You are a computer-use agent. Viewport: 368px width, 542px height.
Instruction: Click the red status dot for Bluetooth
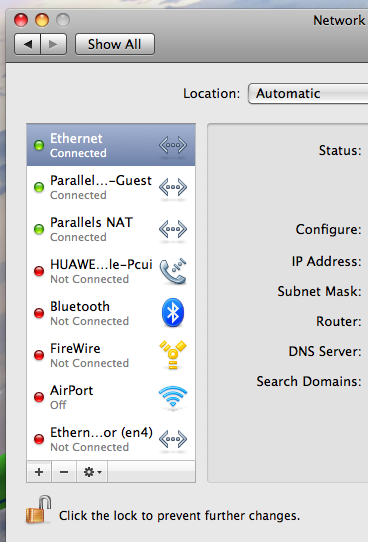pos(39,313)
